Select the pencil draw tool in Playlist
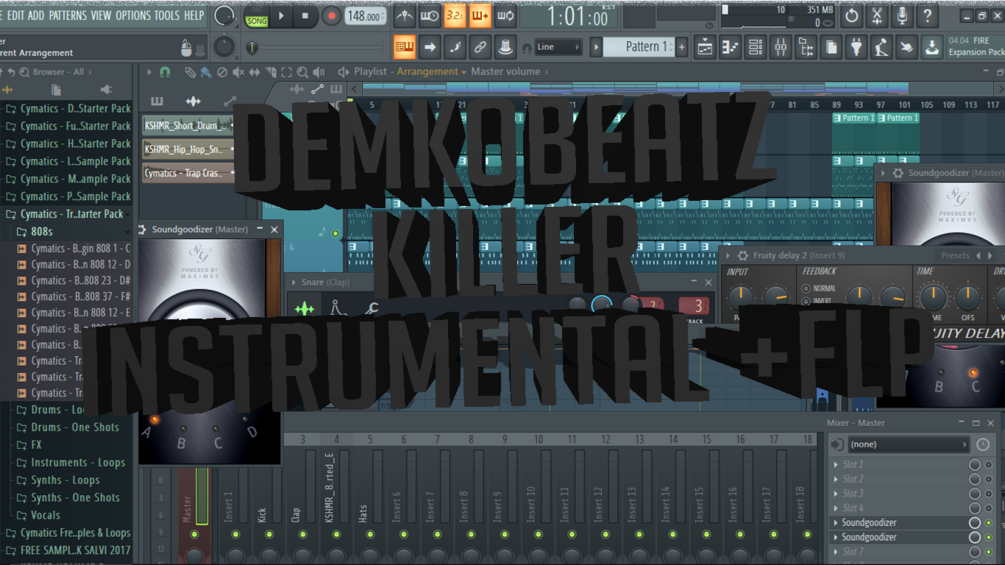1005x565 pixels. tap(190, 72)
